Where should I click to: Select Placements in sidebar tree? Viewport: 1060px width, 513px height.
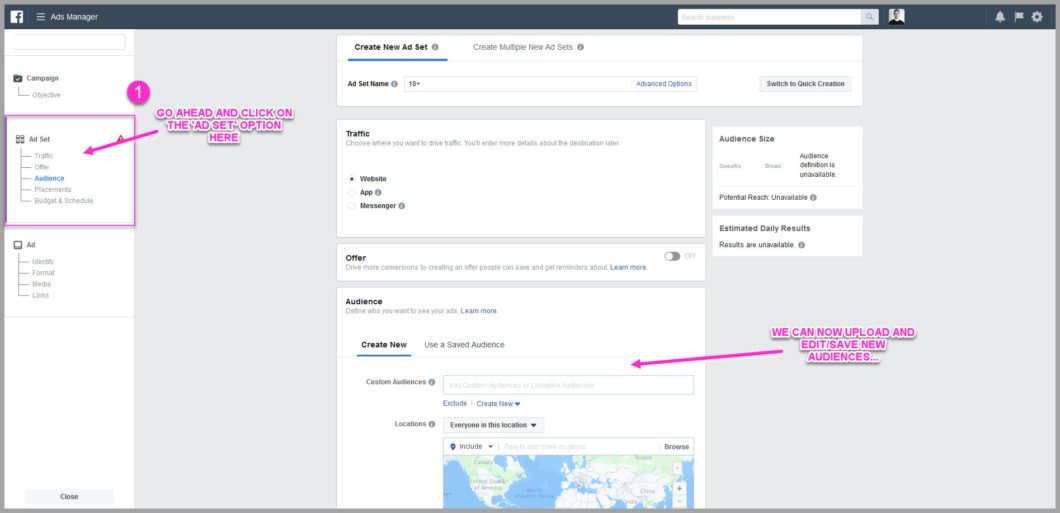coord(53,190)
